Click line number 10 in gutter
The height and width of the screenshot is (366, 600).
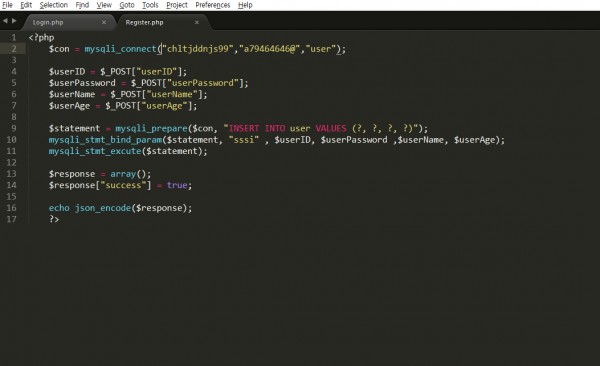(x=11, y=140)
